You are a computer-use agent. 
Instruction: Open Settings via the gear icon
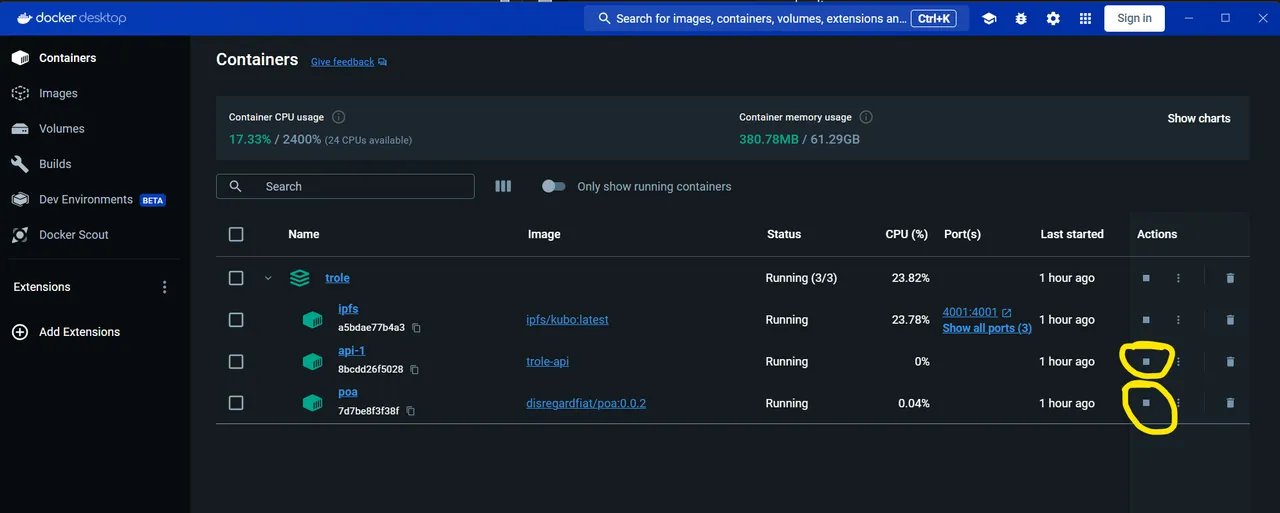tap(1053, 18)
